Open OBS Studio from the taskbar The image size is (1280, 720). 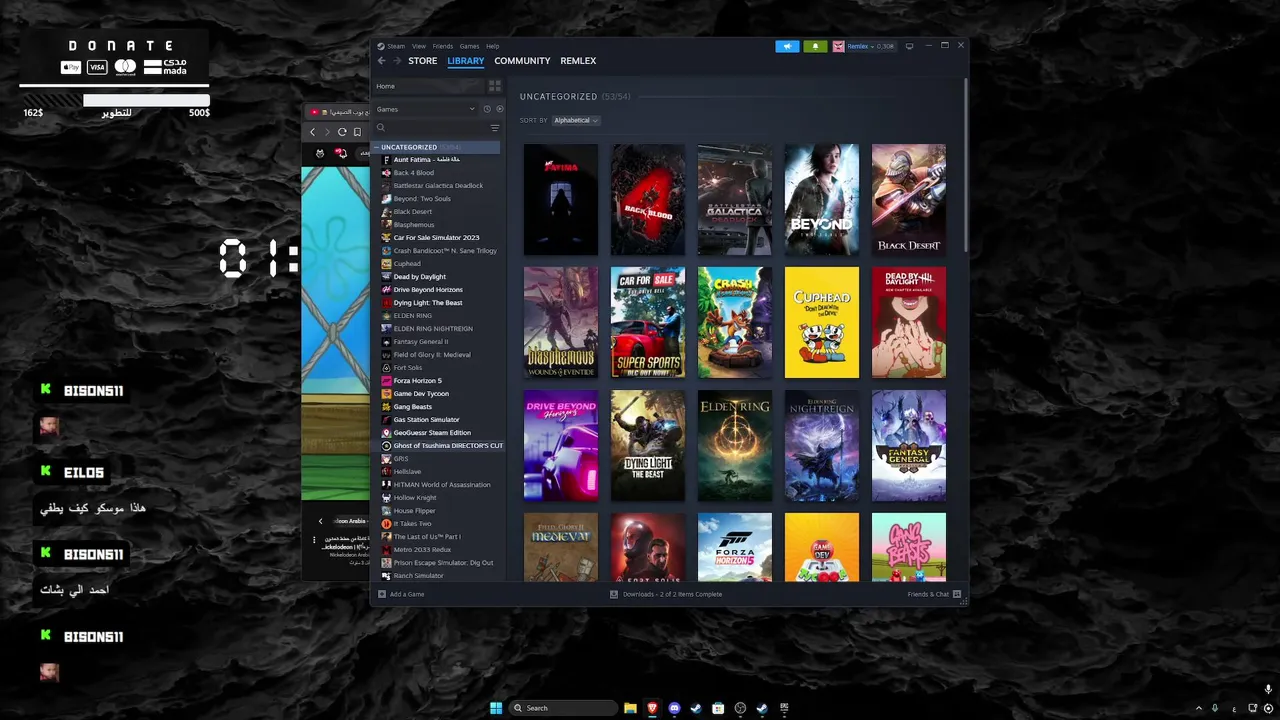point(740,708)
